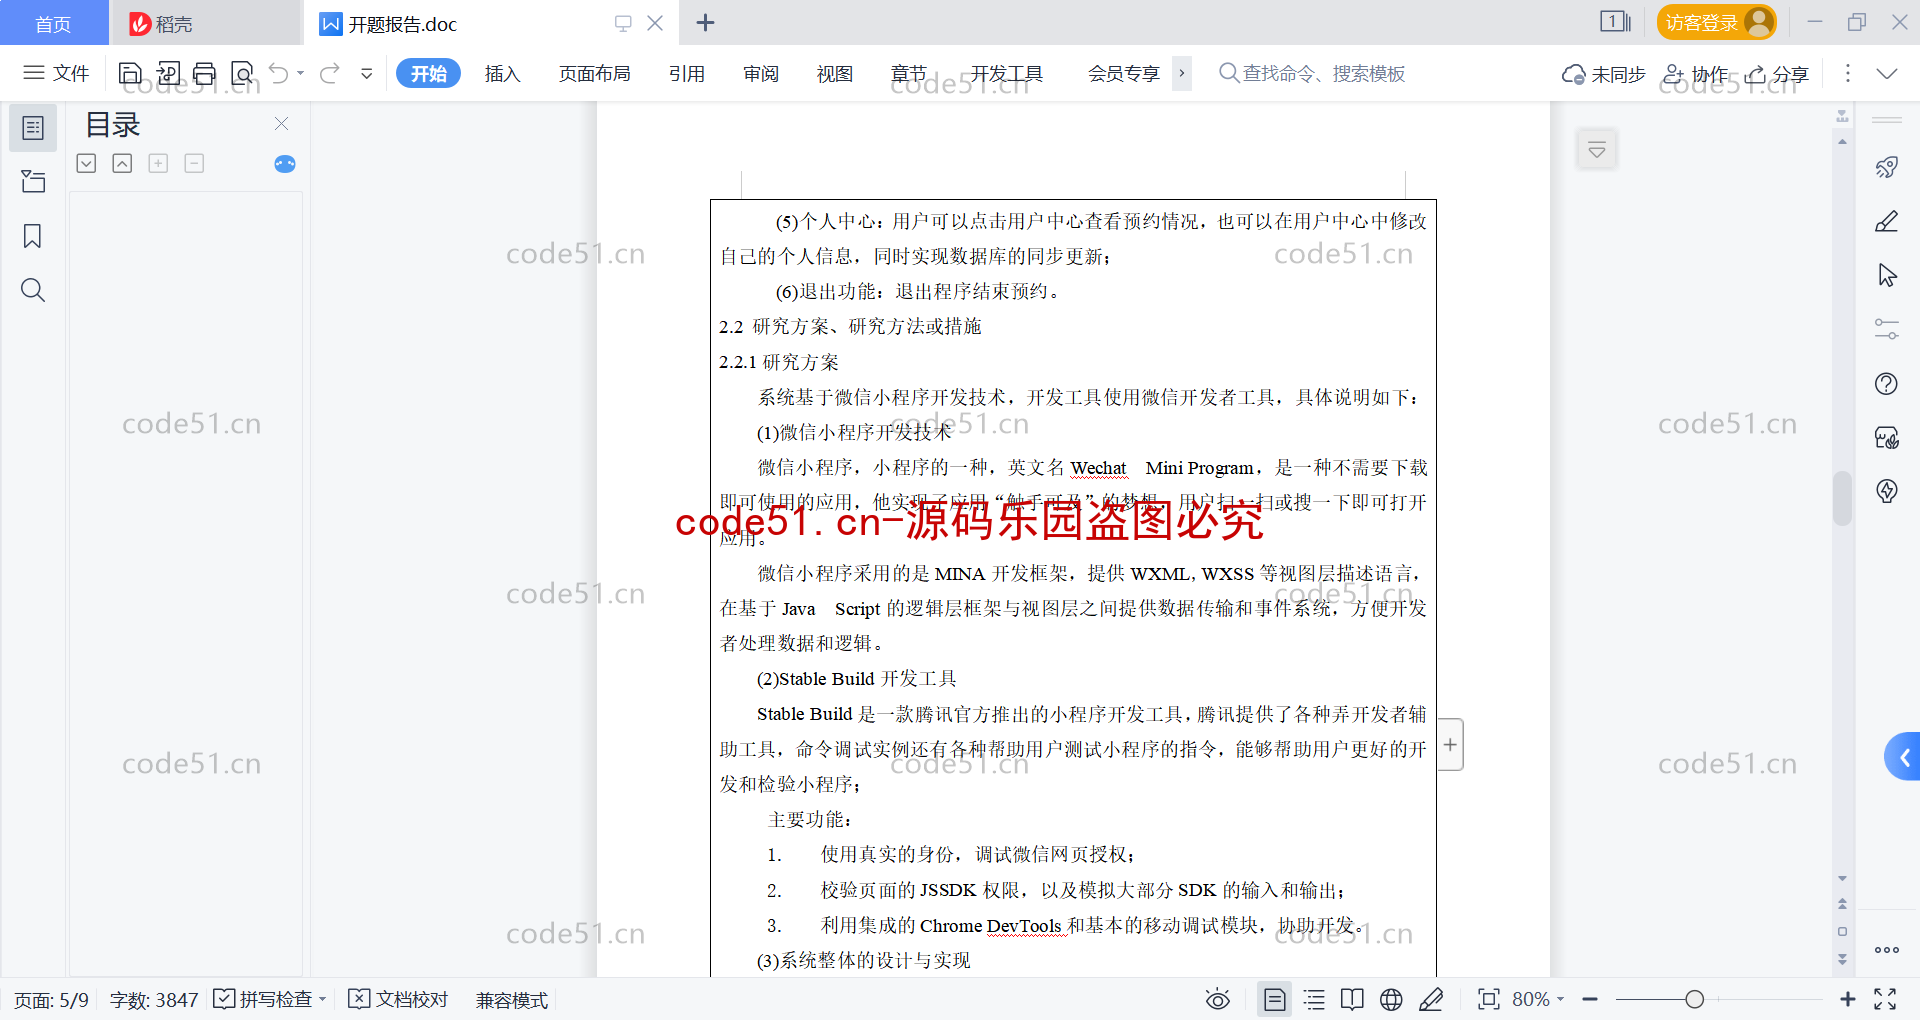Collapse the ribbon chevron
Image resolution: width=1920 pixels, height=1020 pixels.
(1887, 73)
